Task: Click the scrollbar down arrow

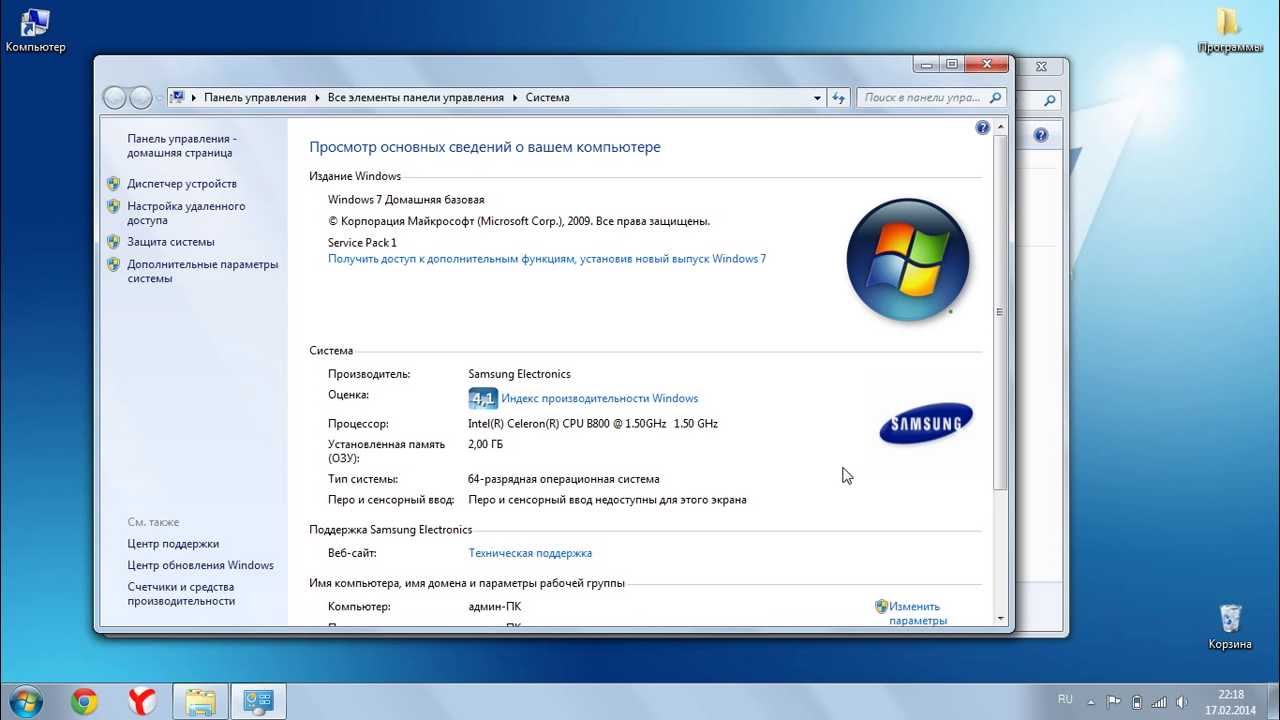Action: pos(1000,619)
